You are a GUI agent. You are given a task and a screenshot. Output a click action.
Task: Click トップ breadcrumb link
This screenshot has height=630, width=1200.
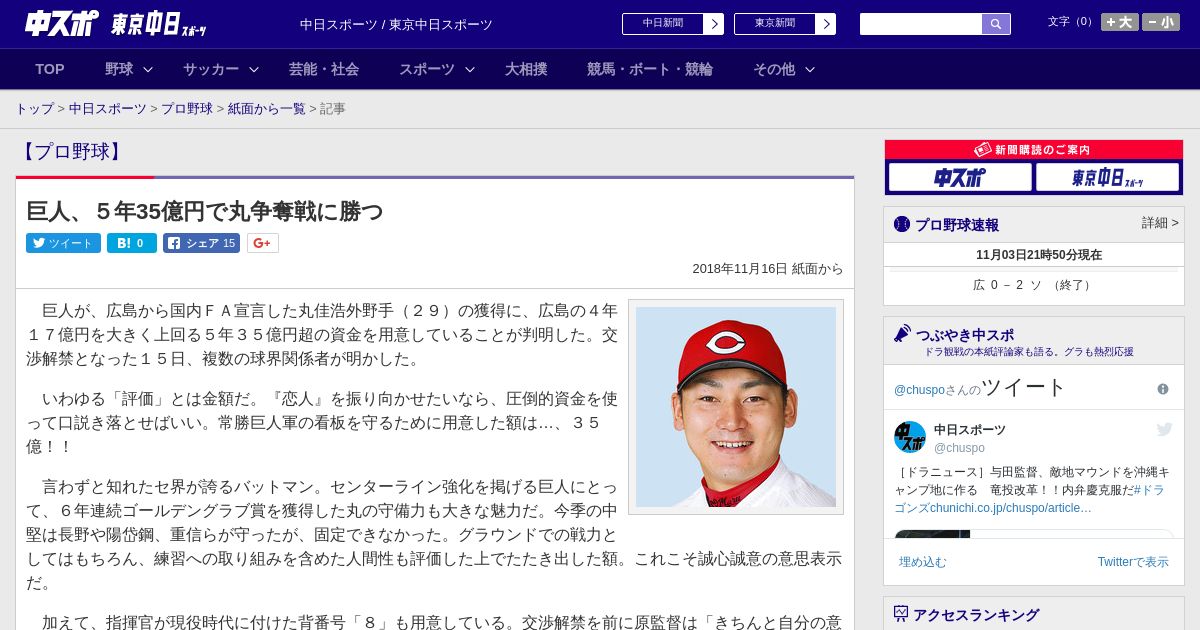tap(34, 109)
